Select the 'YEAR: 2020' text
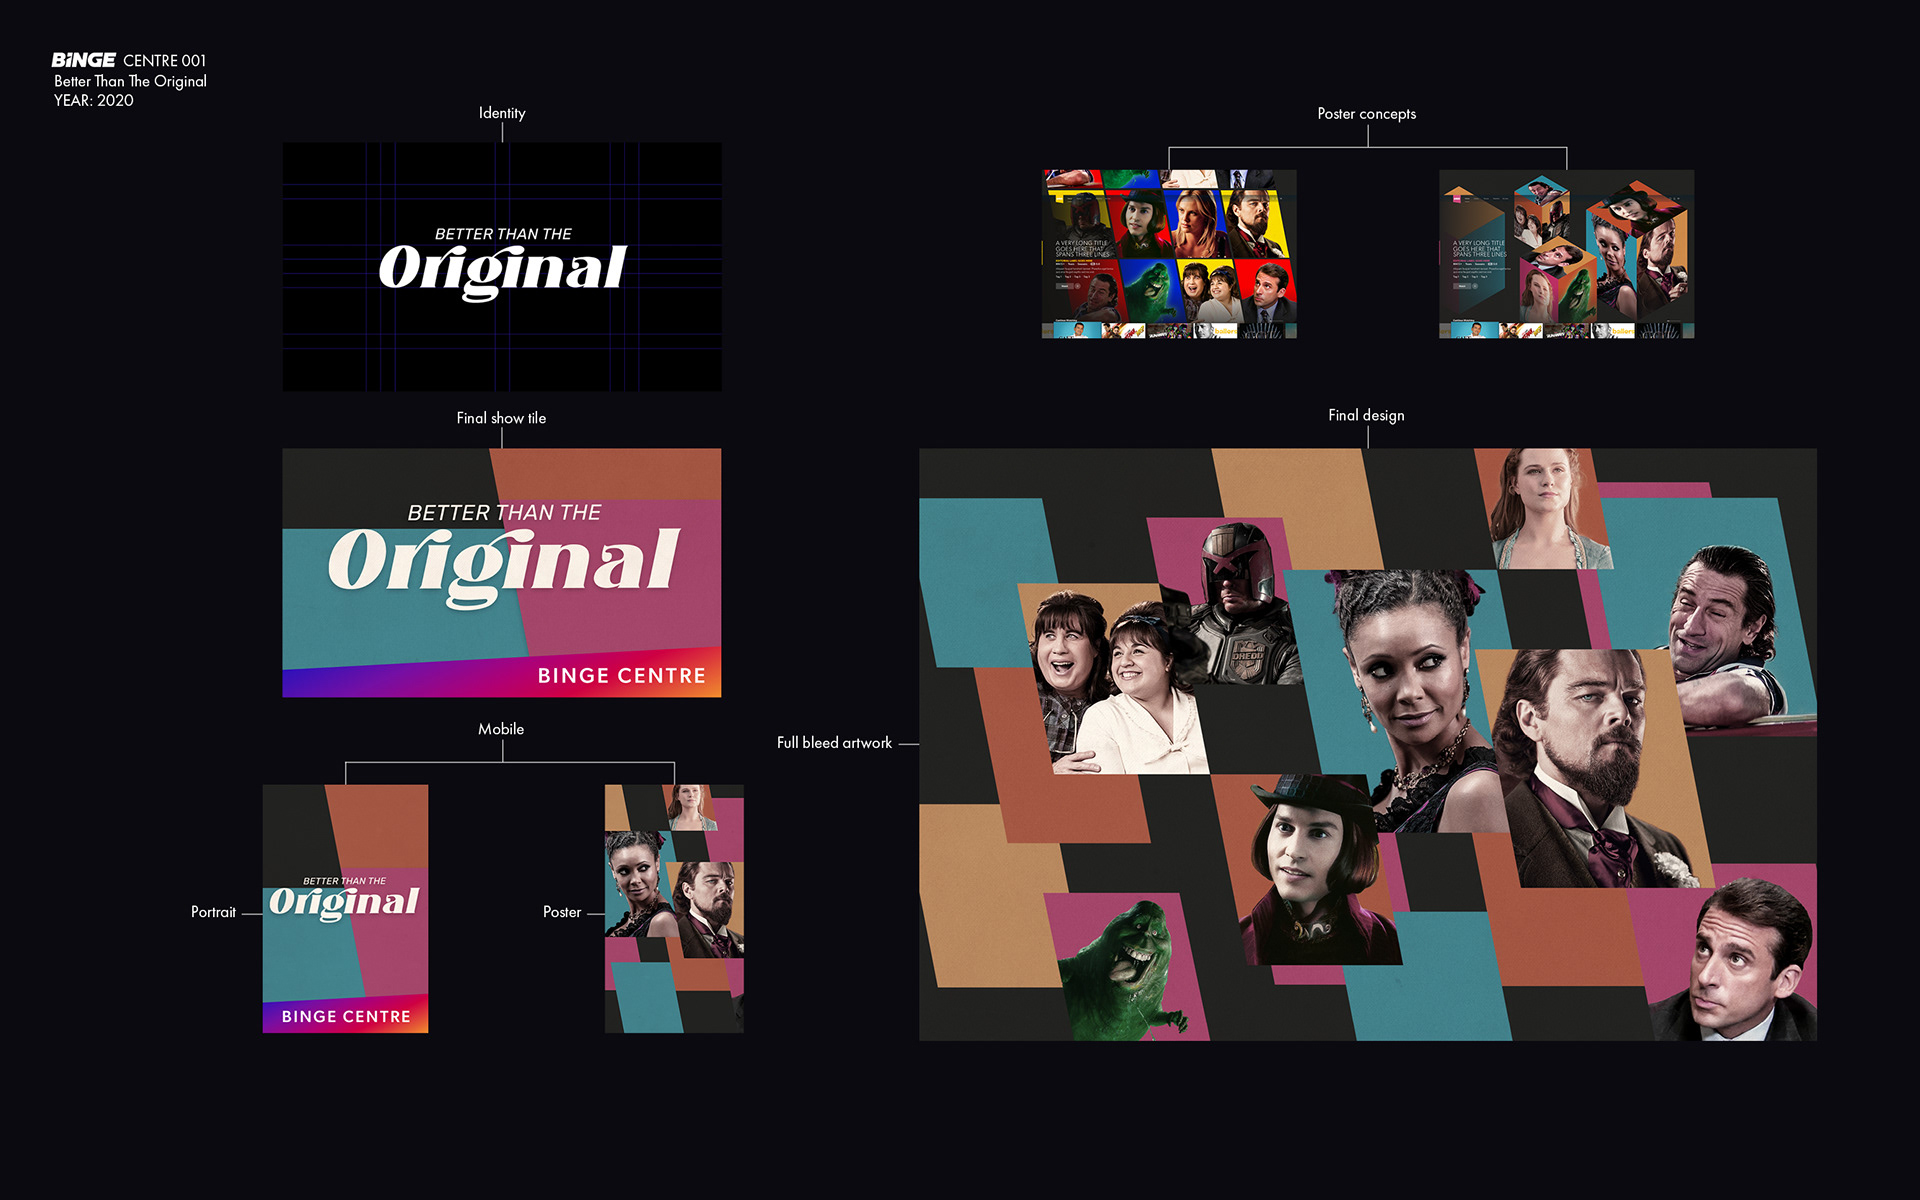 [93, 100]
